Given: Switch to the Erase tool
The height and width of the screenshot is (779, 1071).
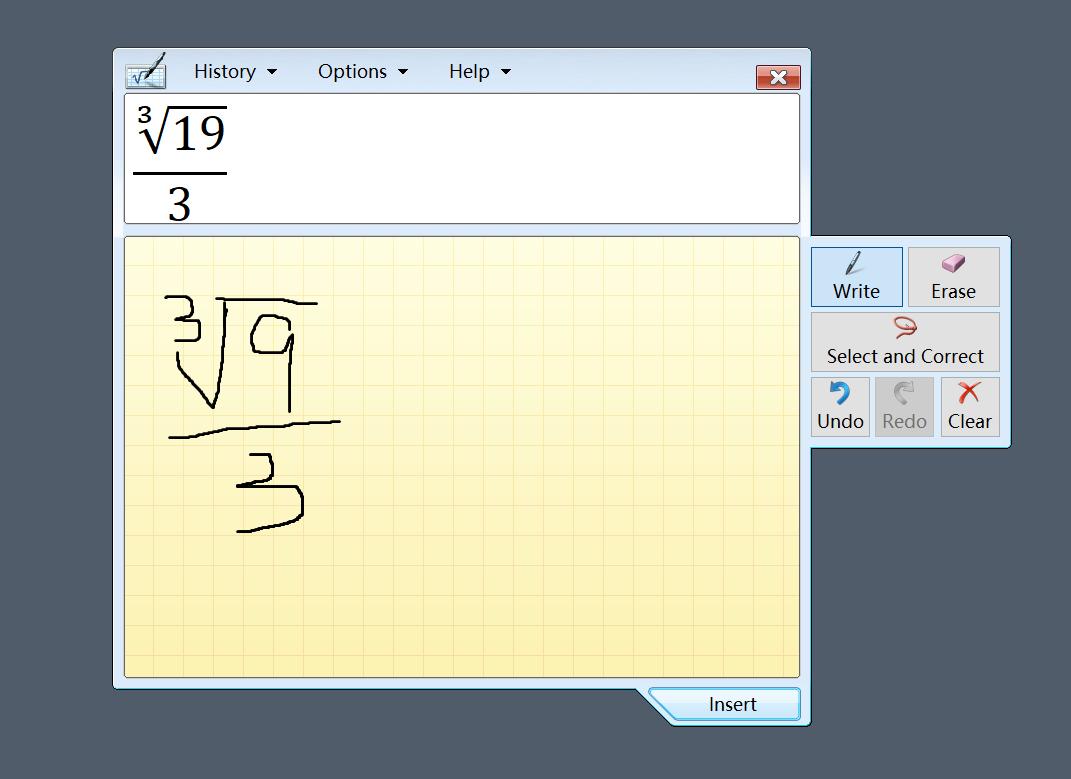Looking at the screenshot, I should pyautogui.click(x=952, y=277).
